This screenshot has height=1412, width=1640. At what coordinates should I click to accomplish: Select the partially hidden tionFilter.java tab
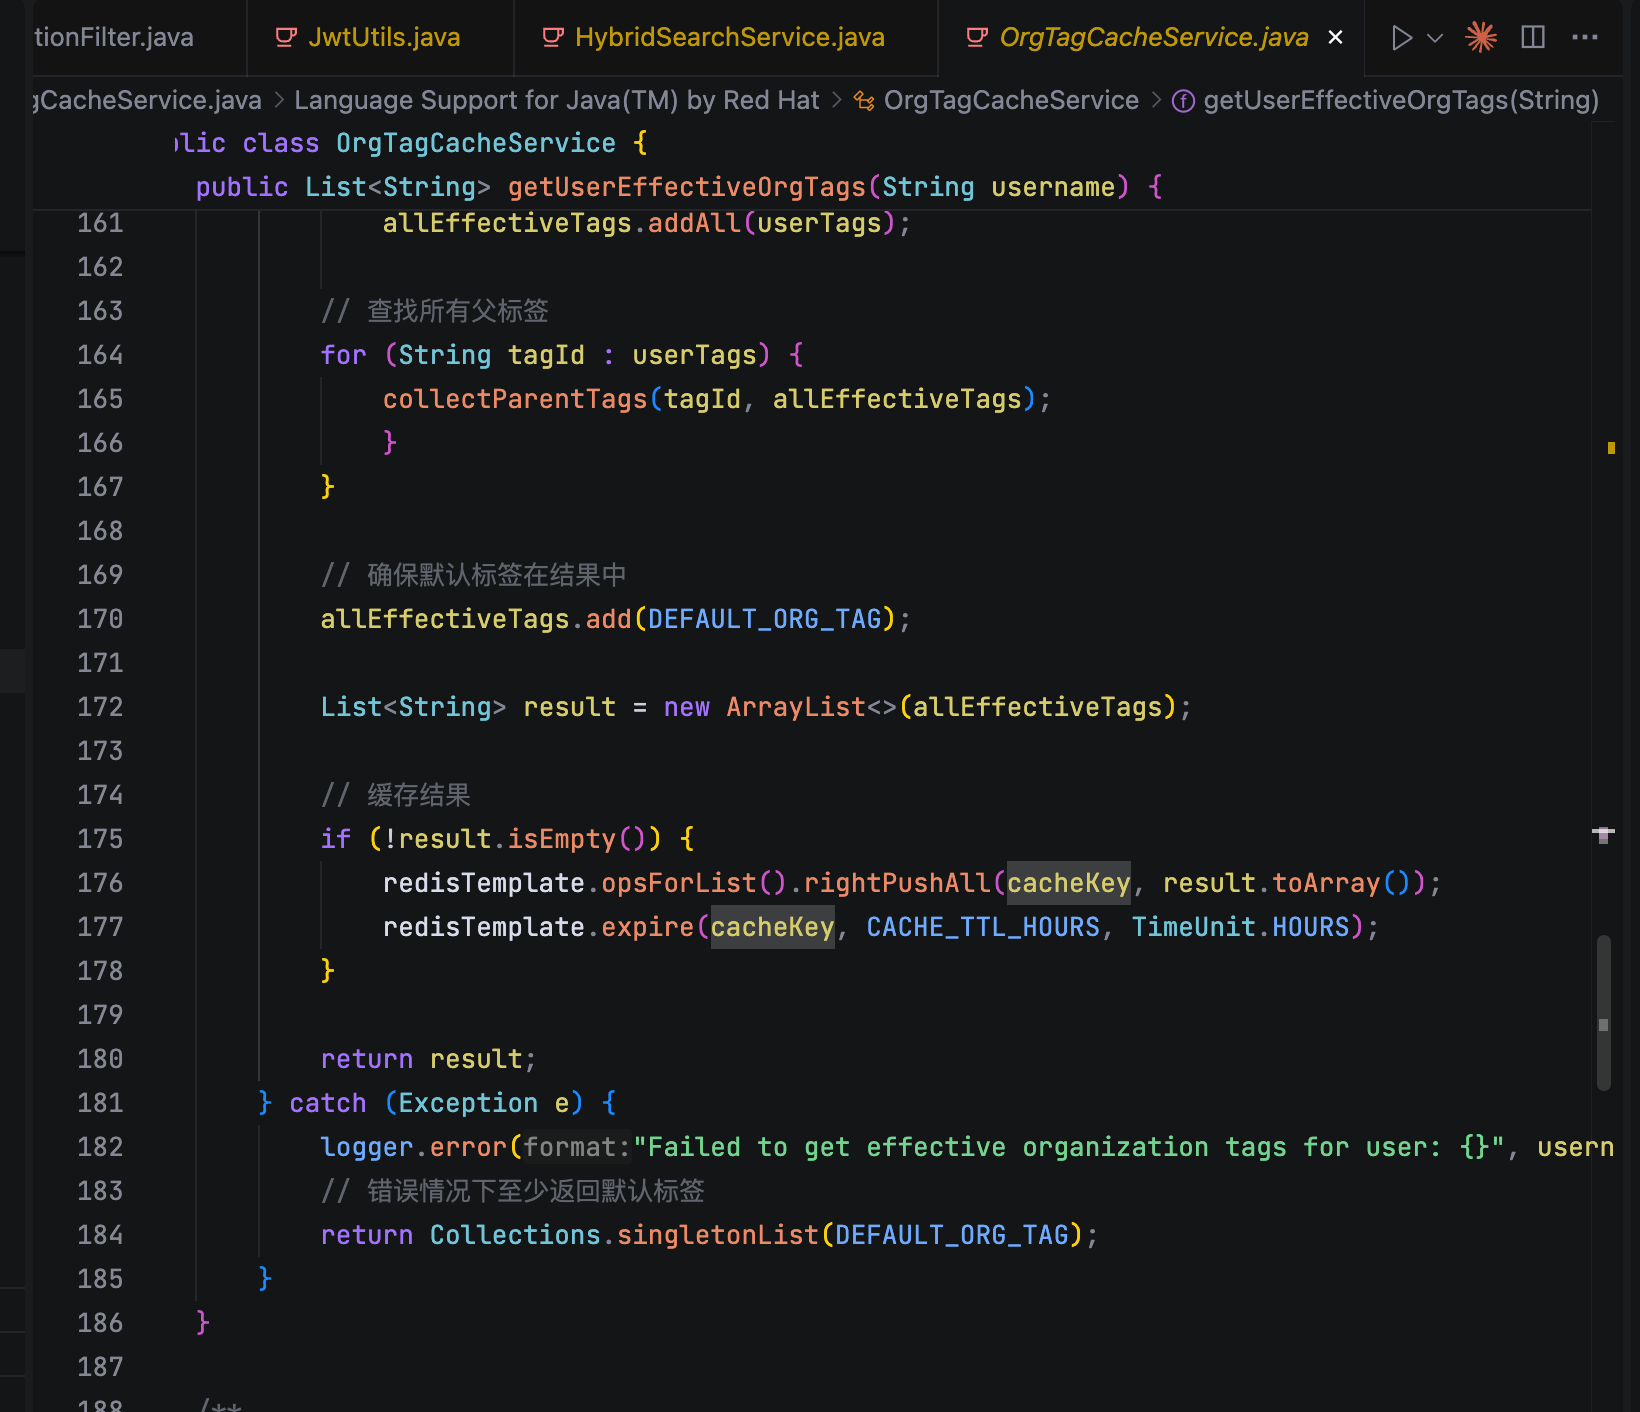click(114, 38)
